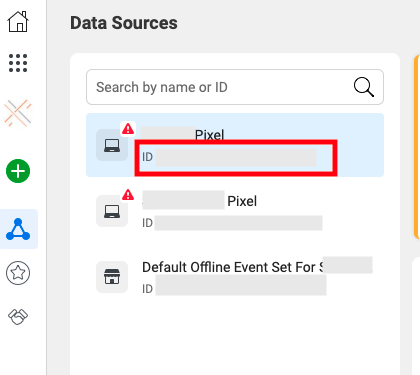The image size is (420, 375).
Task: Click the store icon for Offline Event Set
Action: 112,277
